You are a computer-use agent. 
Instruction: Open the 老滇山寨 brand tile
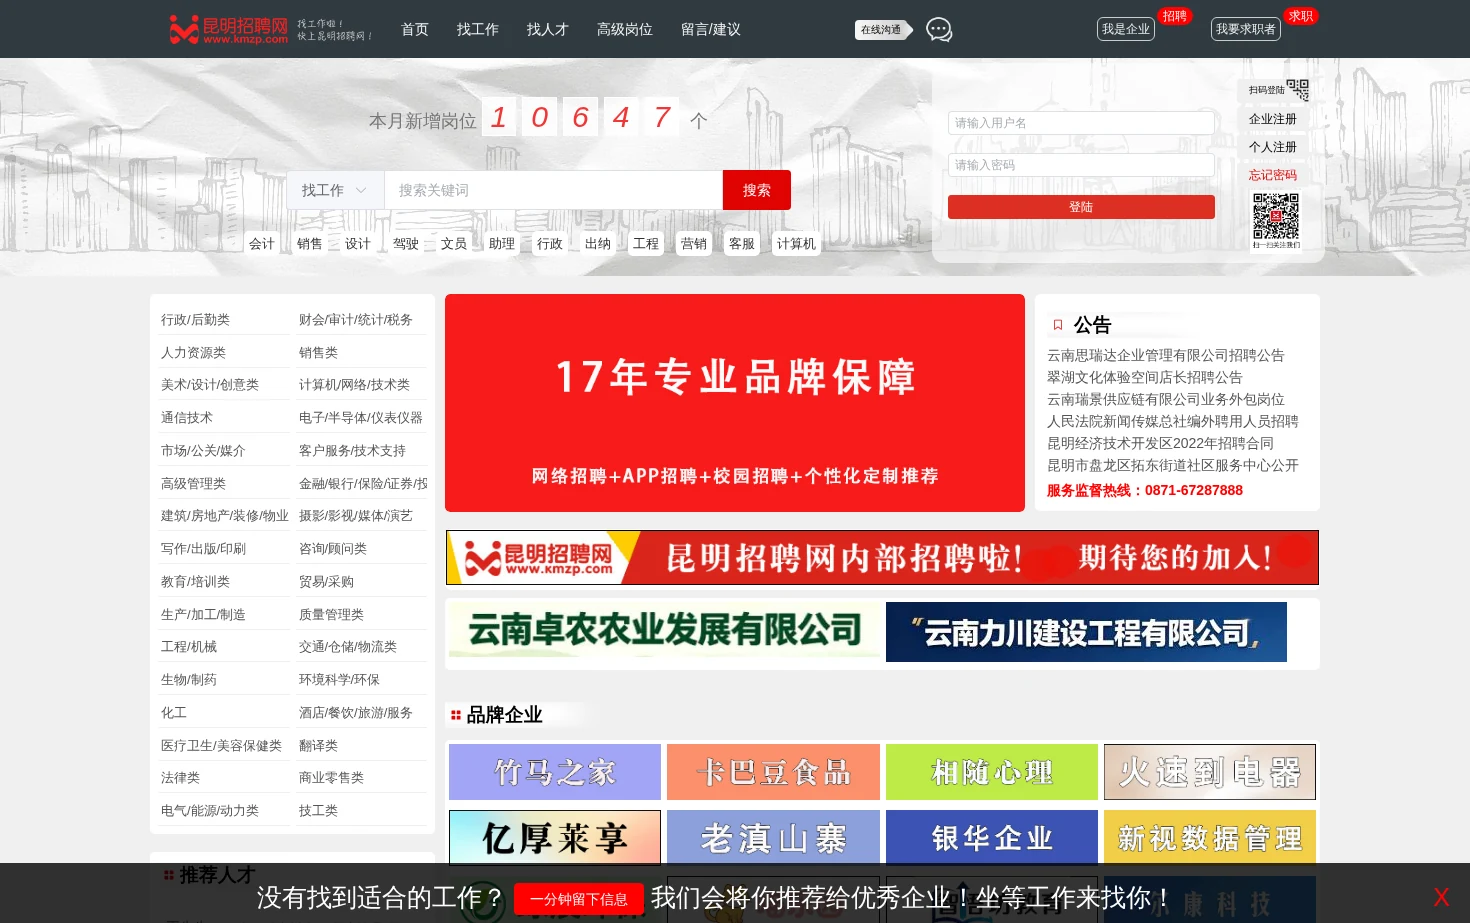click(773, 838)
